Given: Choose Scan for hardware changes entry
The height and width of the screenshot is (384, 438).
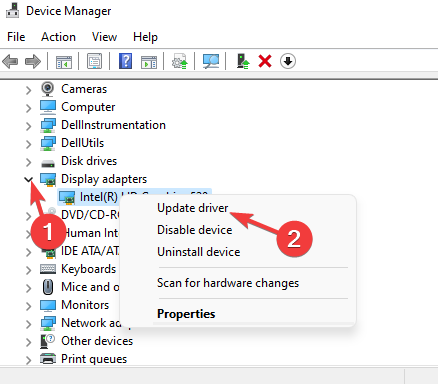Looking at the screenshot, I should coord(228,283).
